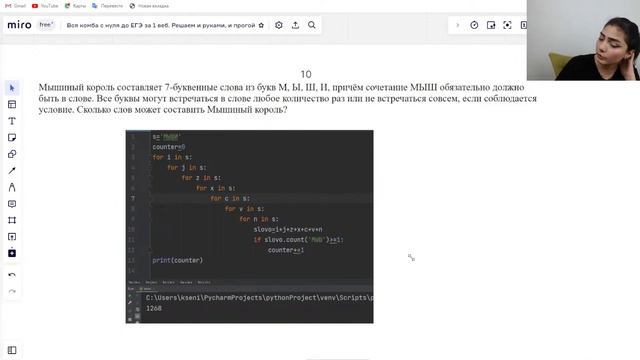Search the board with magnifier icon
This screenshot has height=360, width=640.
click(x=311, y=25)
